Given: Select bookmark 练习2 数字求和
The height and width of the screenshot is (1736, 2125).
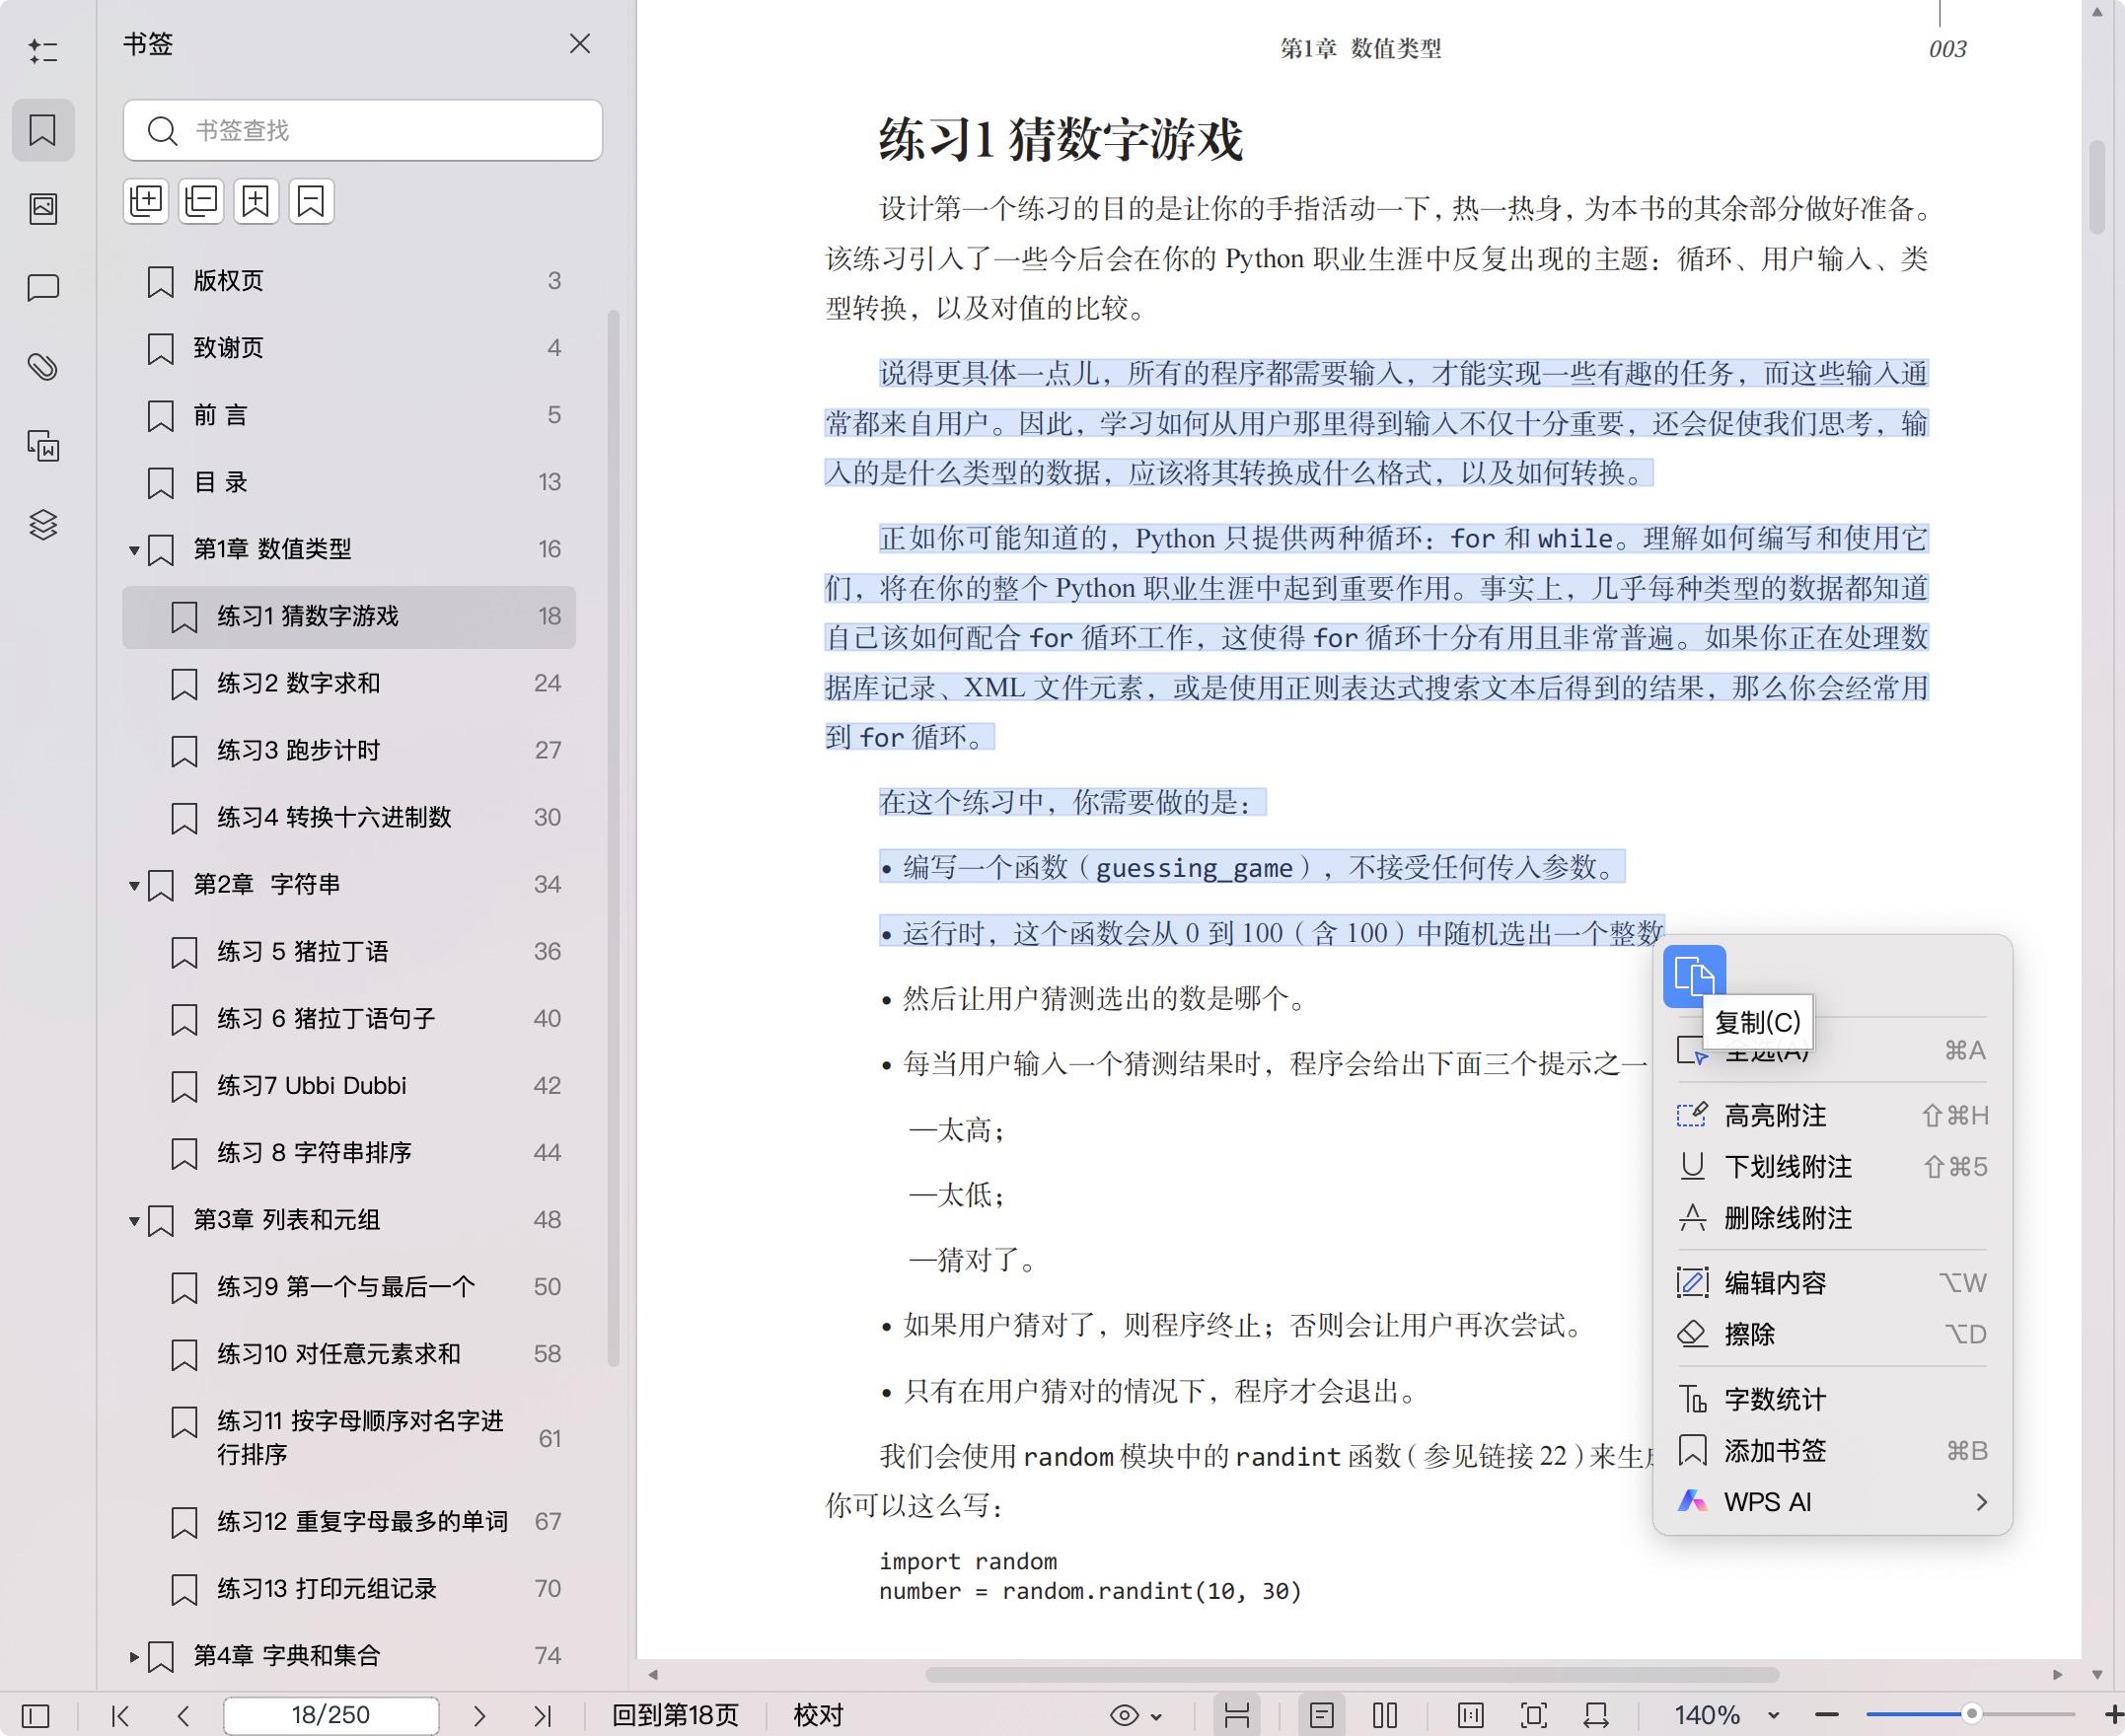Looking at the screenshot, I should (x=349, y=684).
